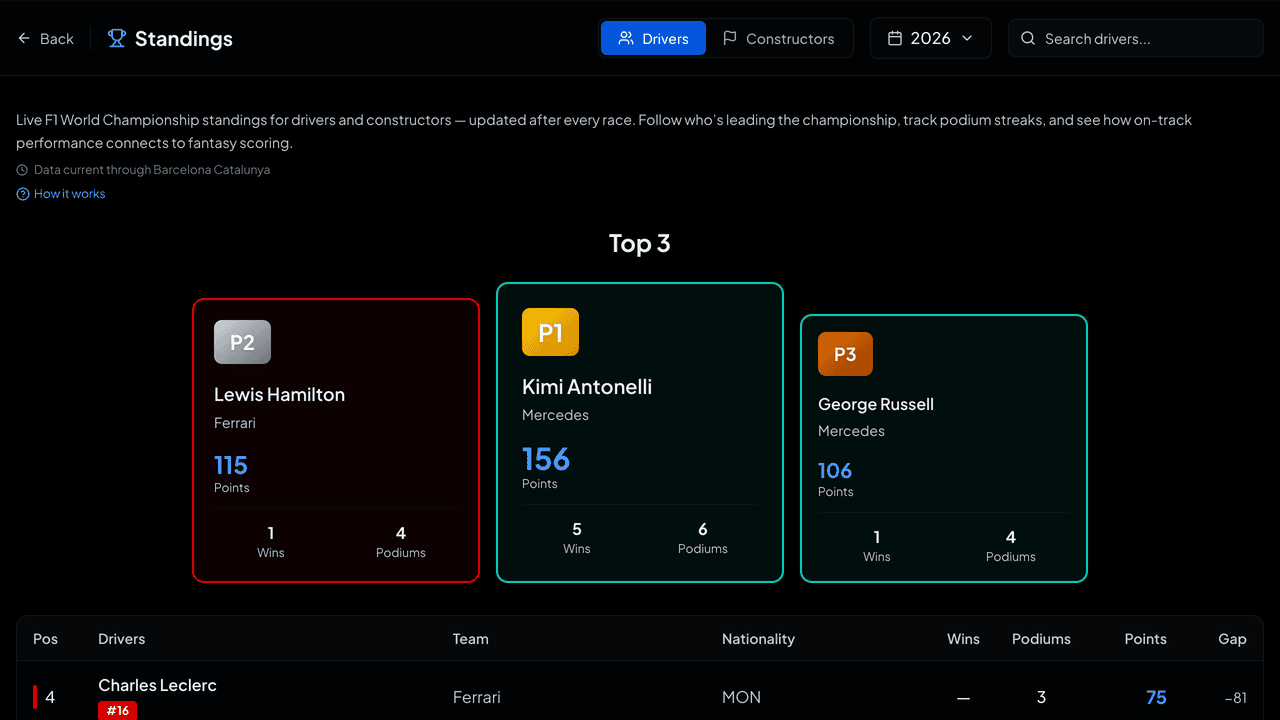Switch to the Drivers standings tab
The width and height of the screenshot is (1280, 720).
click(653, 38)
